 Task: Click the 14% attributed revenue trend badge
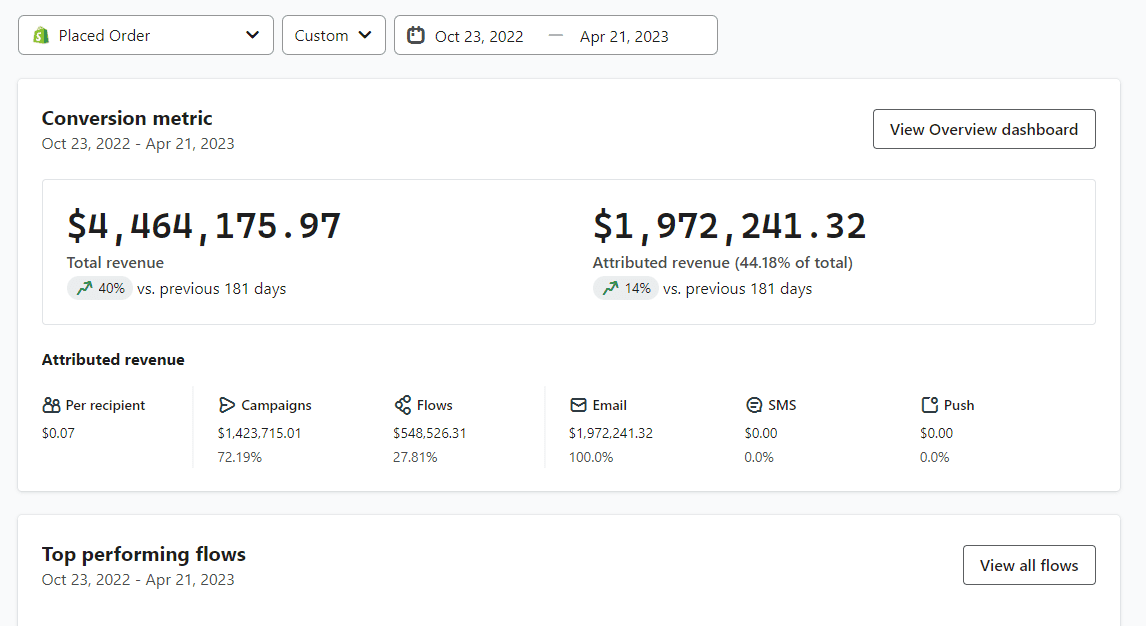(x=626, y=289)
